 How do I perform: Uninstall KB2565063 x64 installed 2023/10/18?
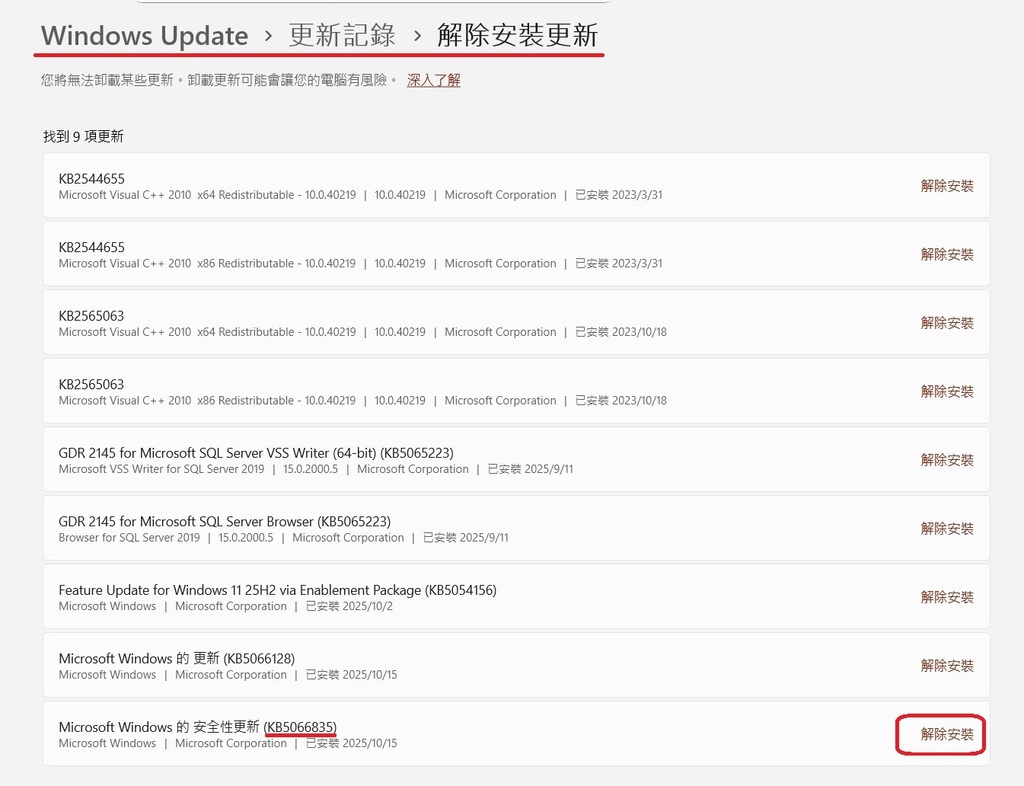[x=947, y=323]
